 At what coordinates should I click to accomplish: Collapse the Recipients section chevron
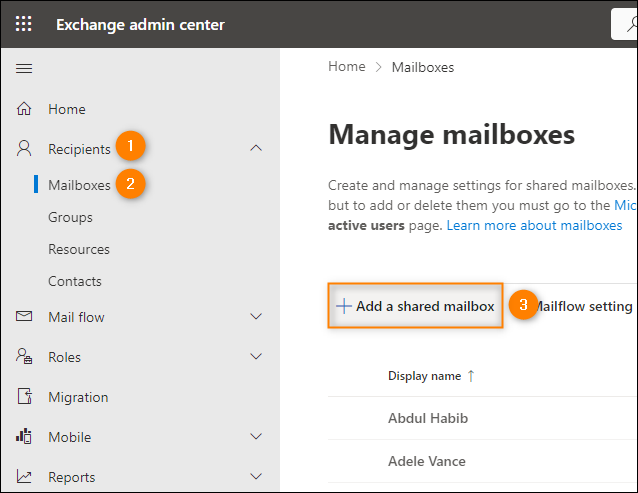tap(256, 148)
